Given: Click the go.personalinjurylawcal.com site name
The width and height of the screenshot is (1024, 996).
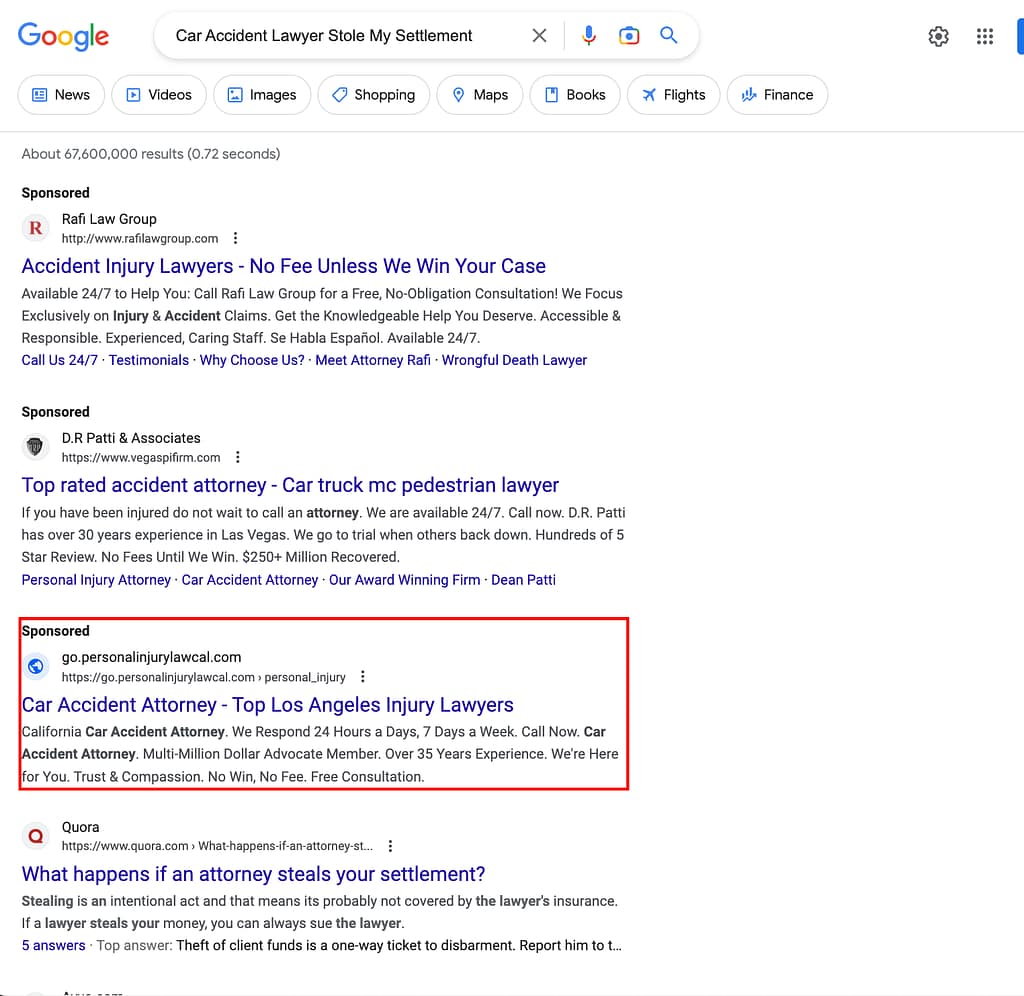Looking at the screenshot, I should click(152, 657).
